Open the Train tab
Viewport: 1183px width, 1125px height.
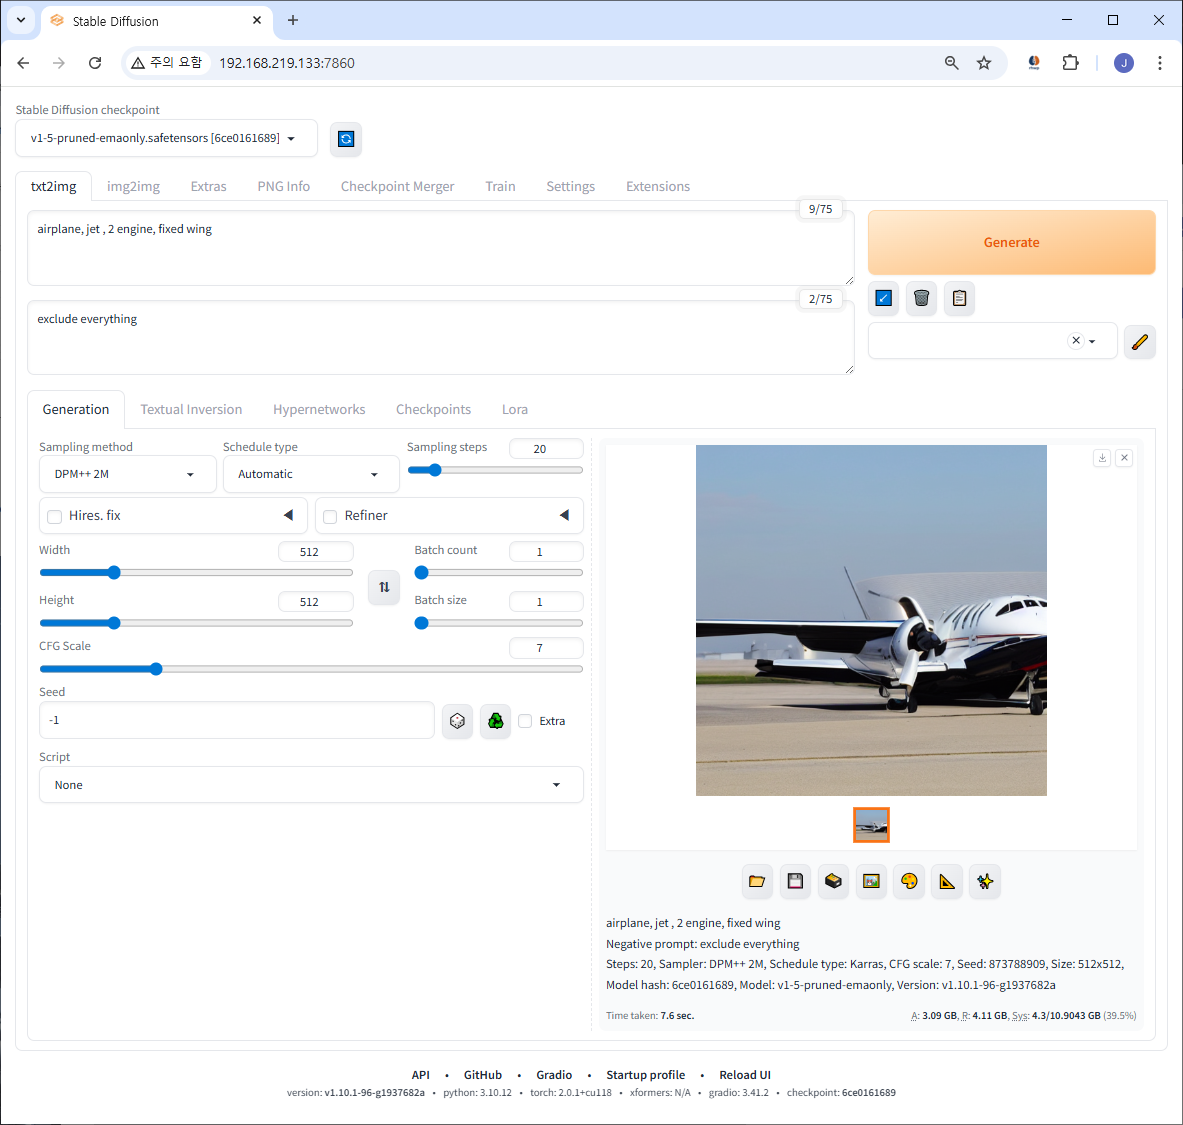click(x=500, y=186)
